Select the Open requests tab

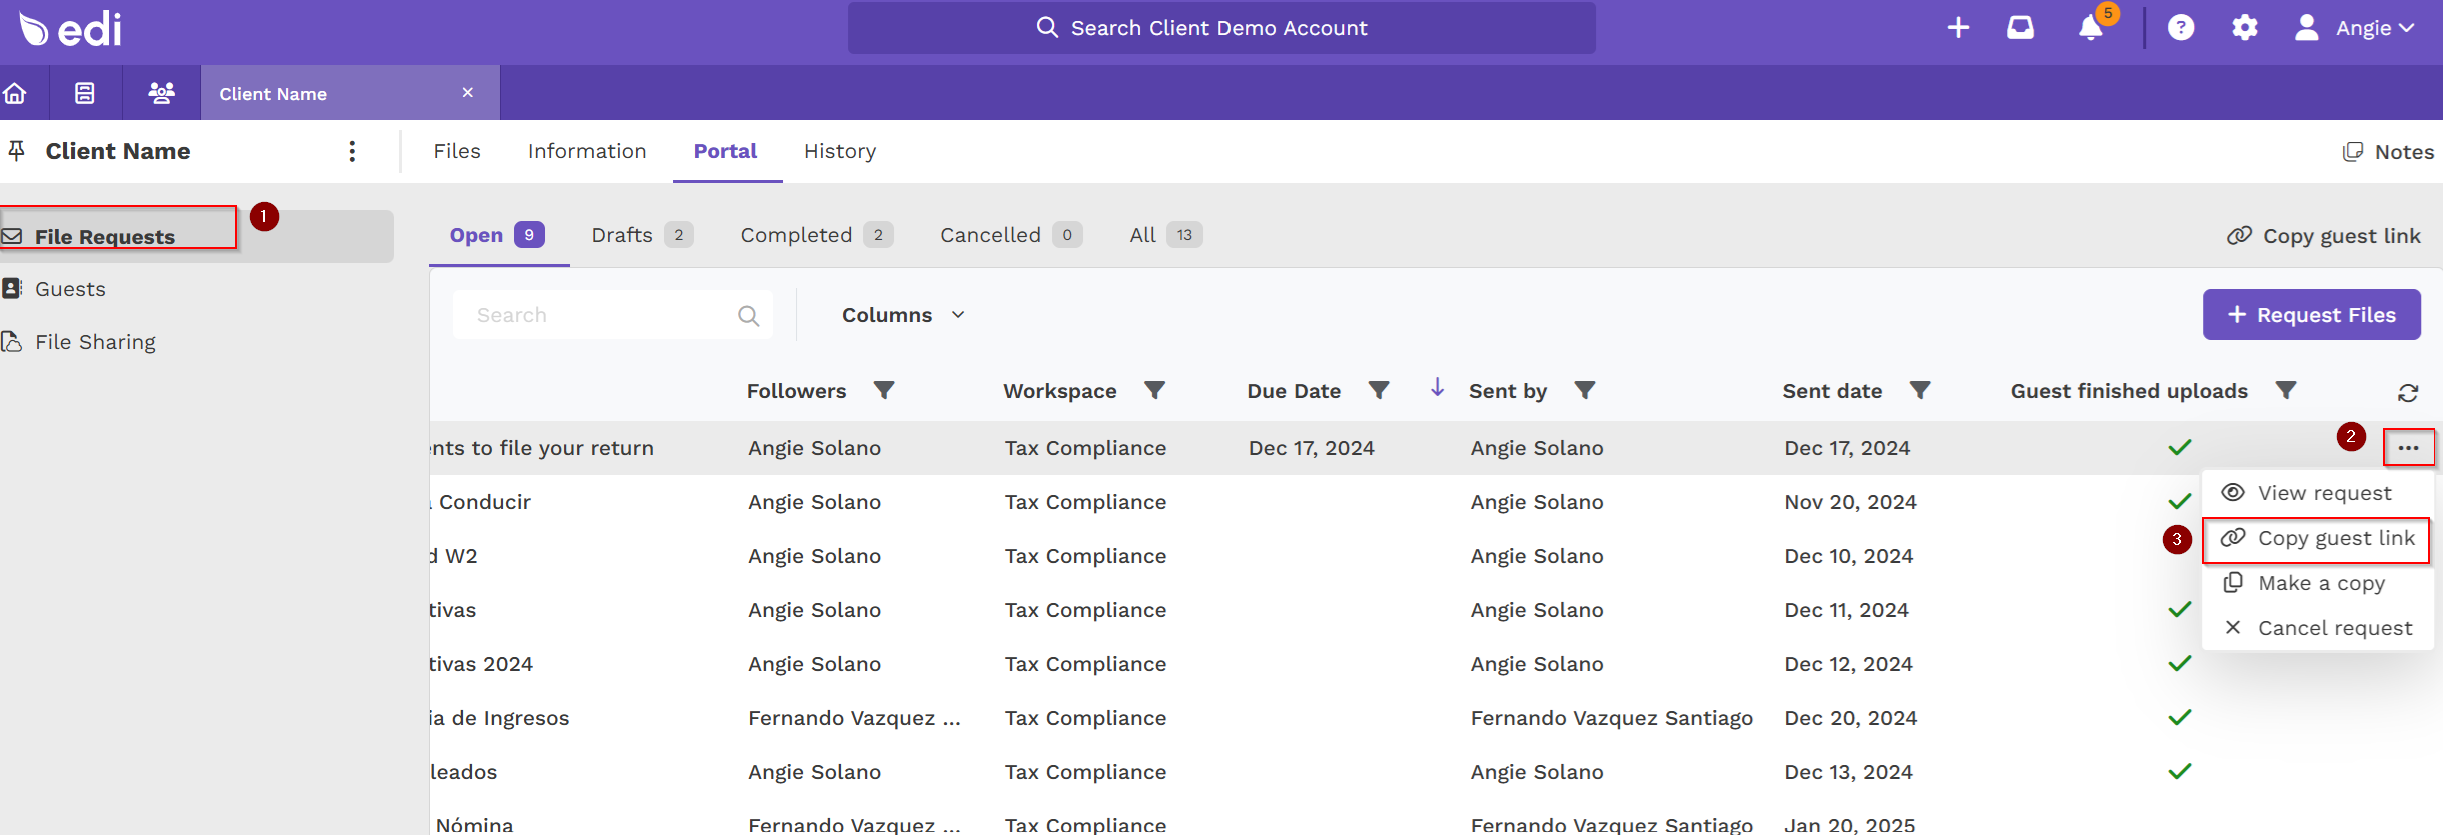coord(497,235)
